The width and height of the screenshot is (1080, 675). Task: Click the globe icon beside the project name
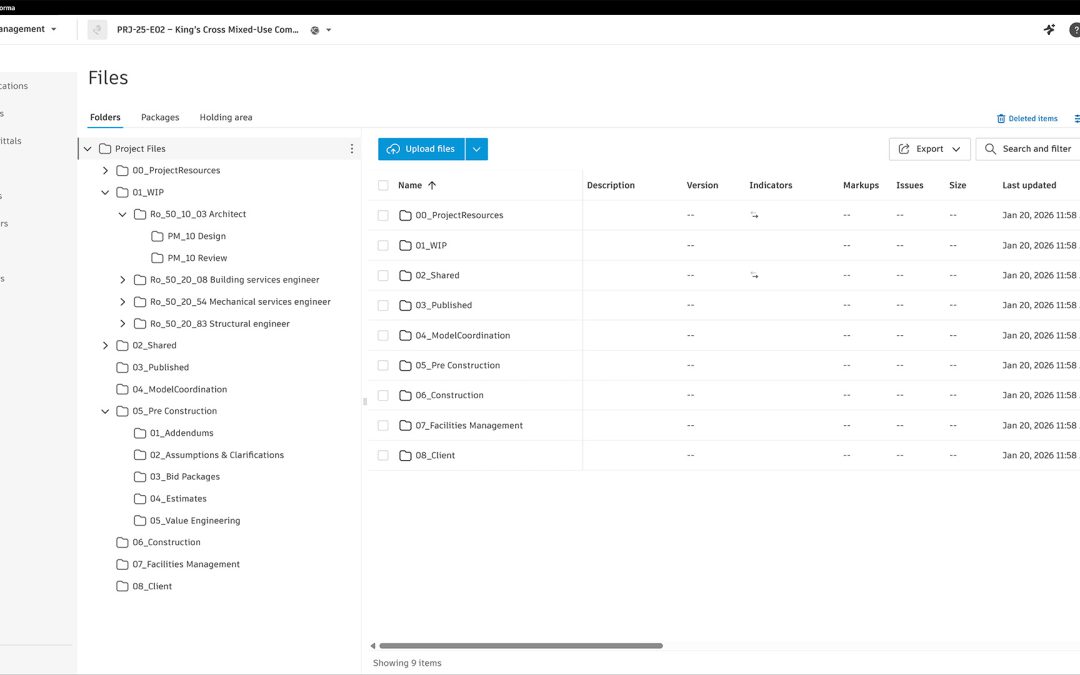(x=315, y=30)
